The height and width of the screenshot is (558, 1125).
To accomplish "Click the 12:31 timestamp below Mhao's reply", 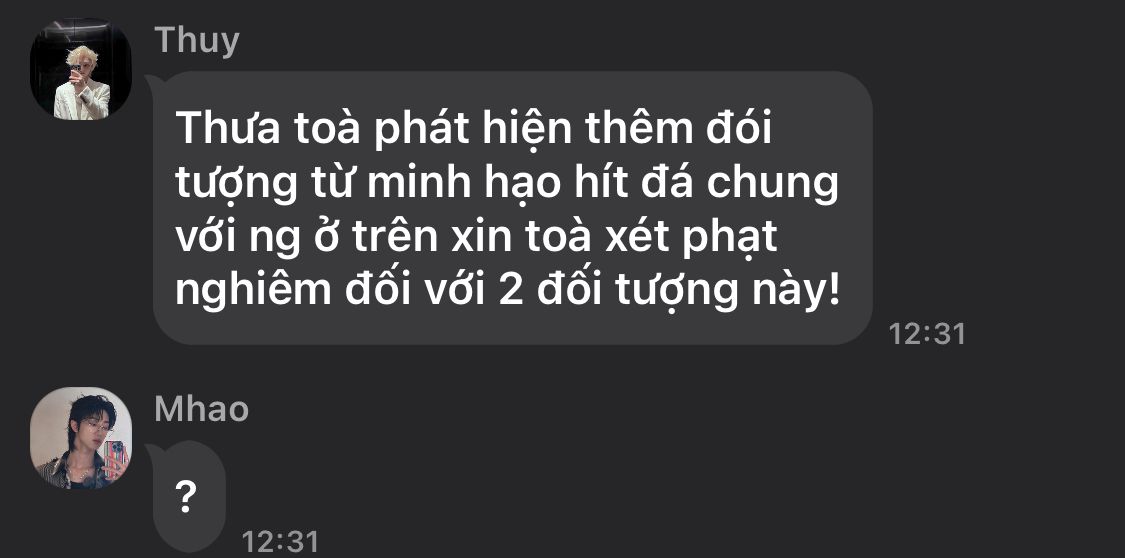I will tap(280, 542).
